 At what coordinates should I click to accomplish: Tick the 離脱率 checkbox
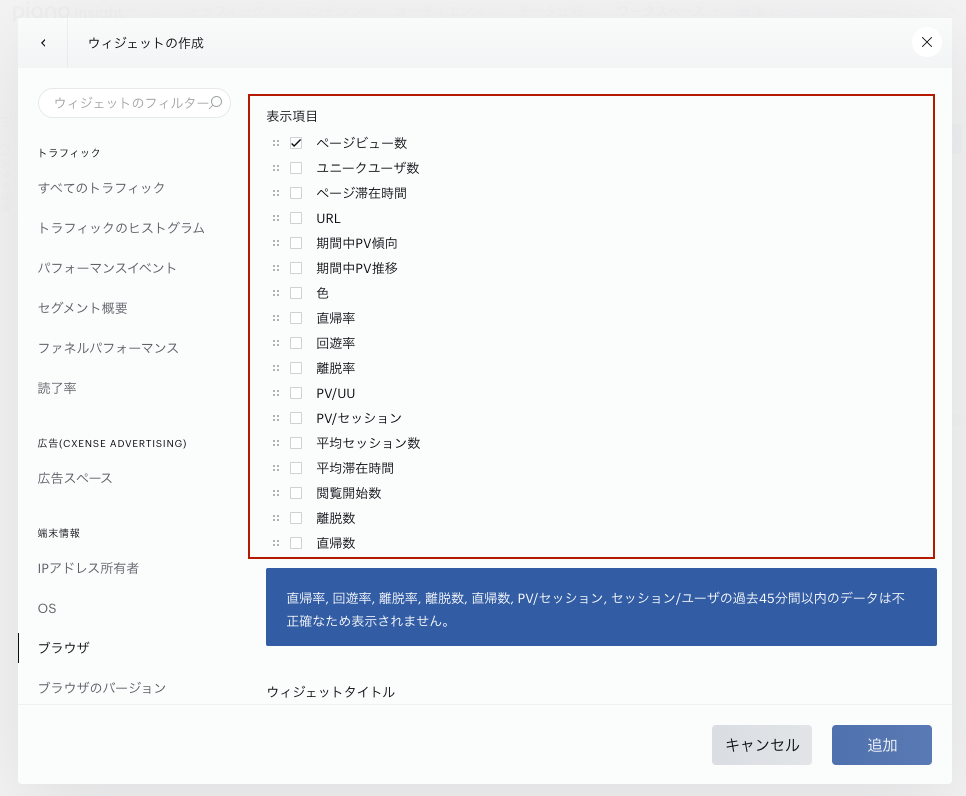(296, 368)
